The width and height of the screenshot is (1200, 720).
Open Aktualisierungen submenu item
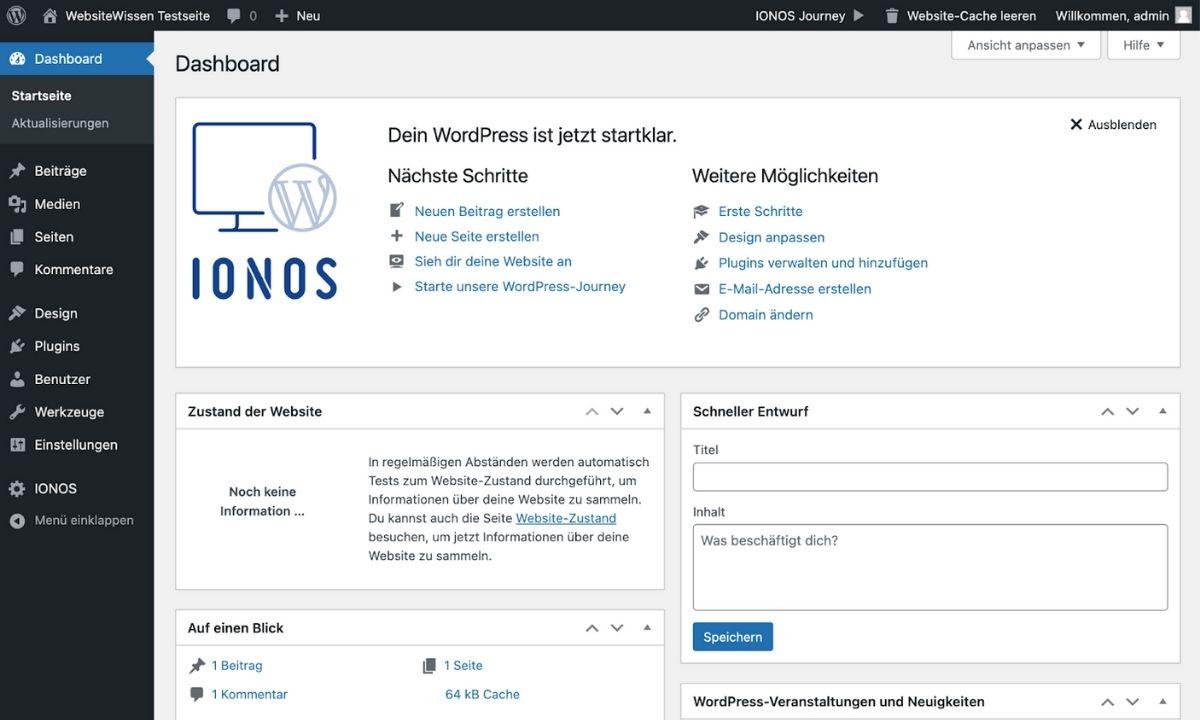coord(60,123)
